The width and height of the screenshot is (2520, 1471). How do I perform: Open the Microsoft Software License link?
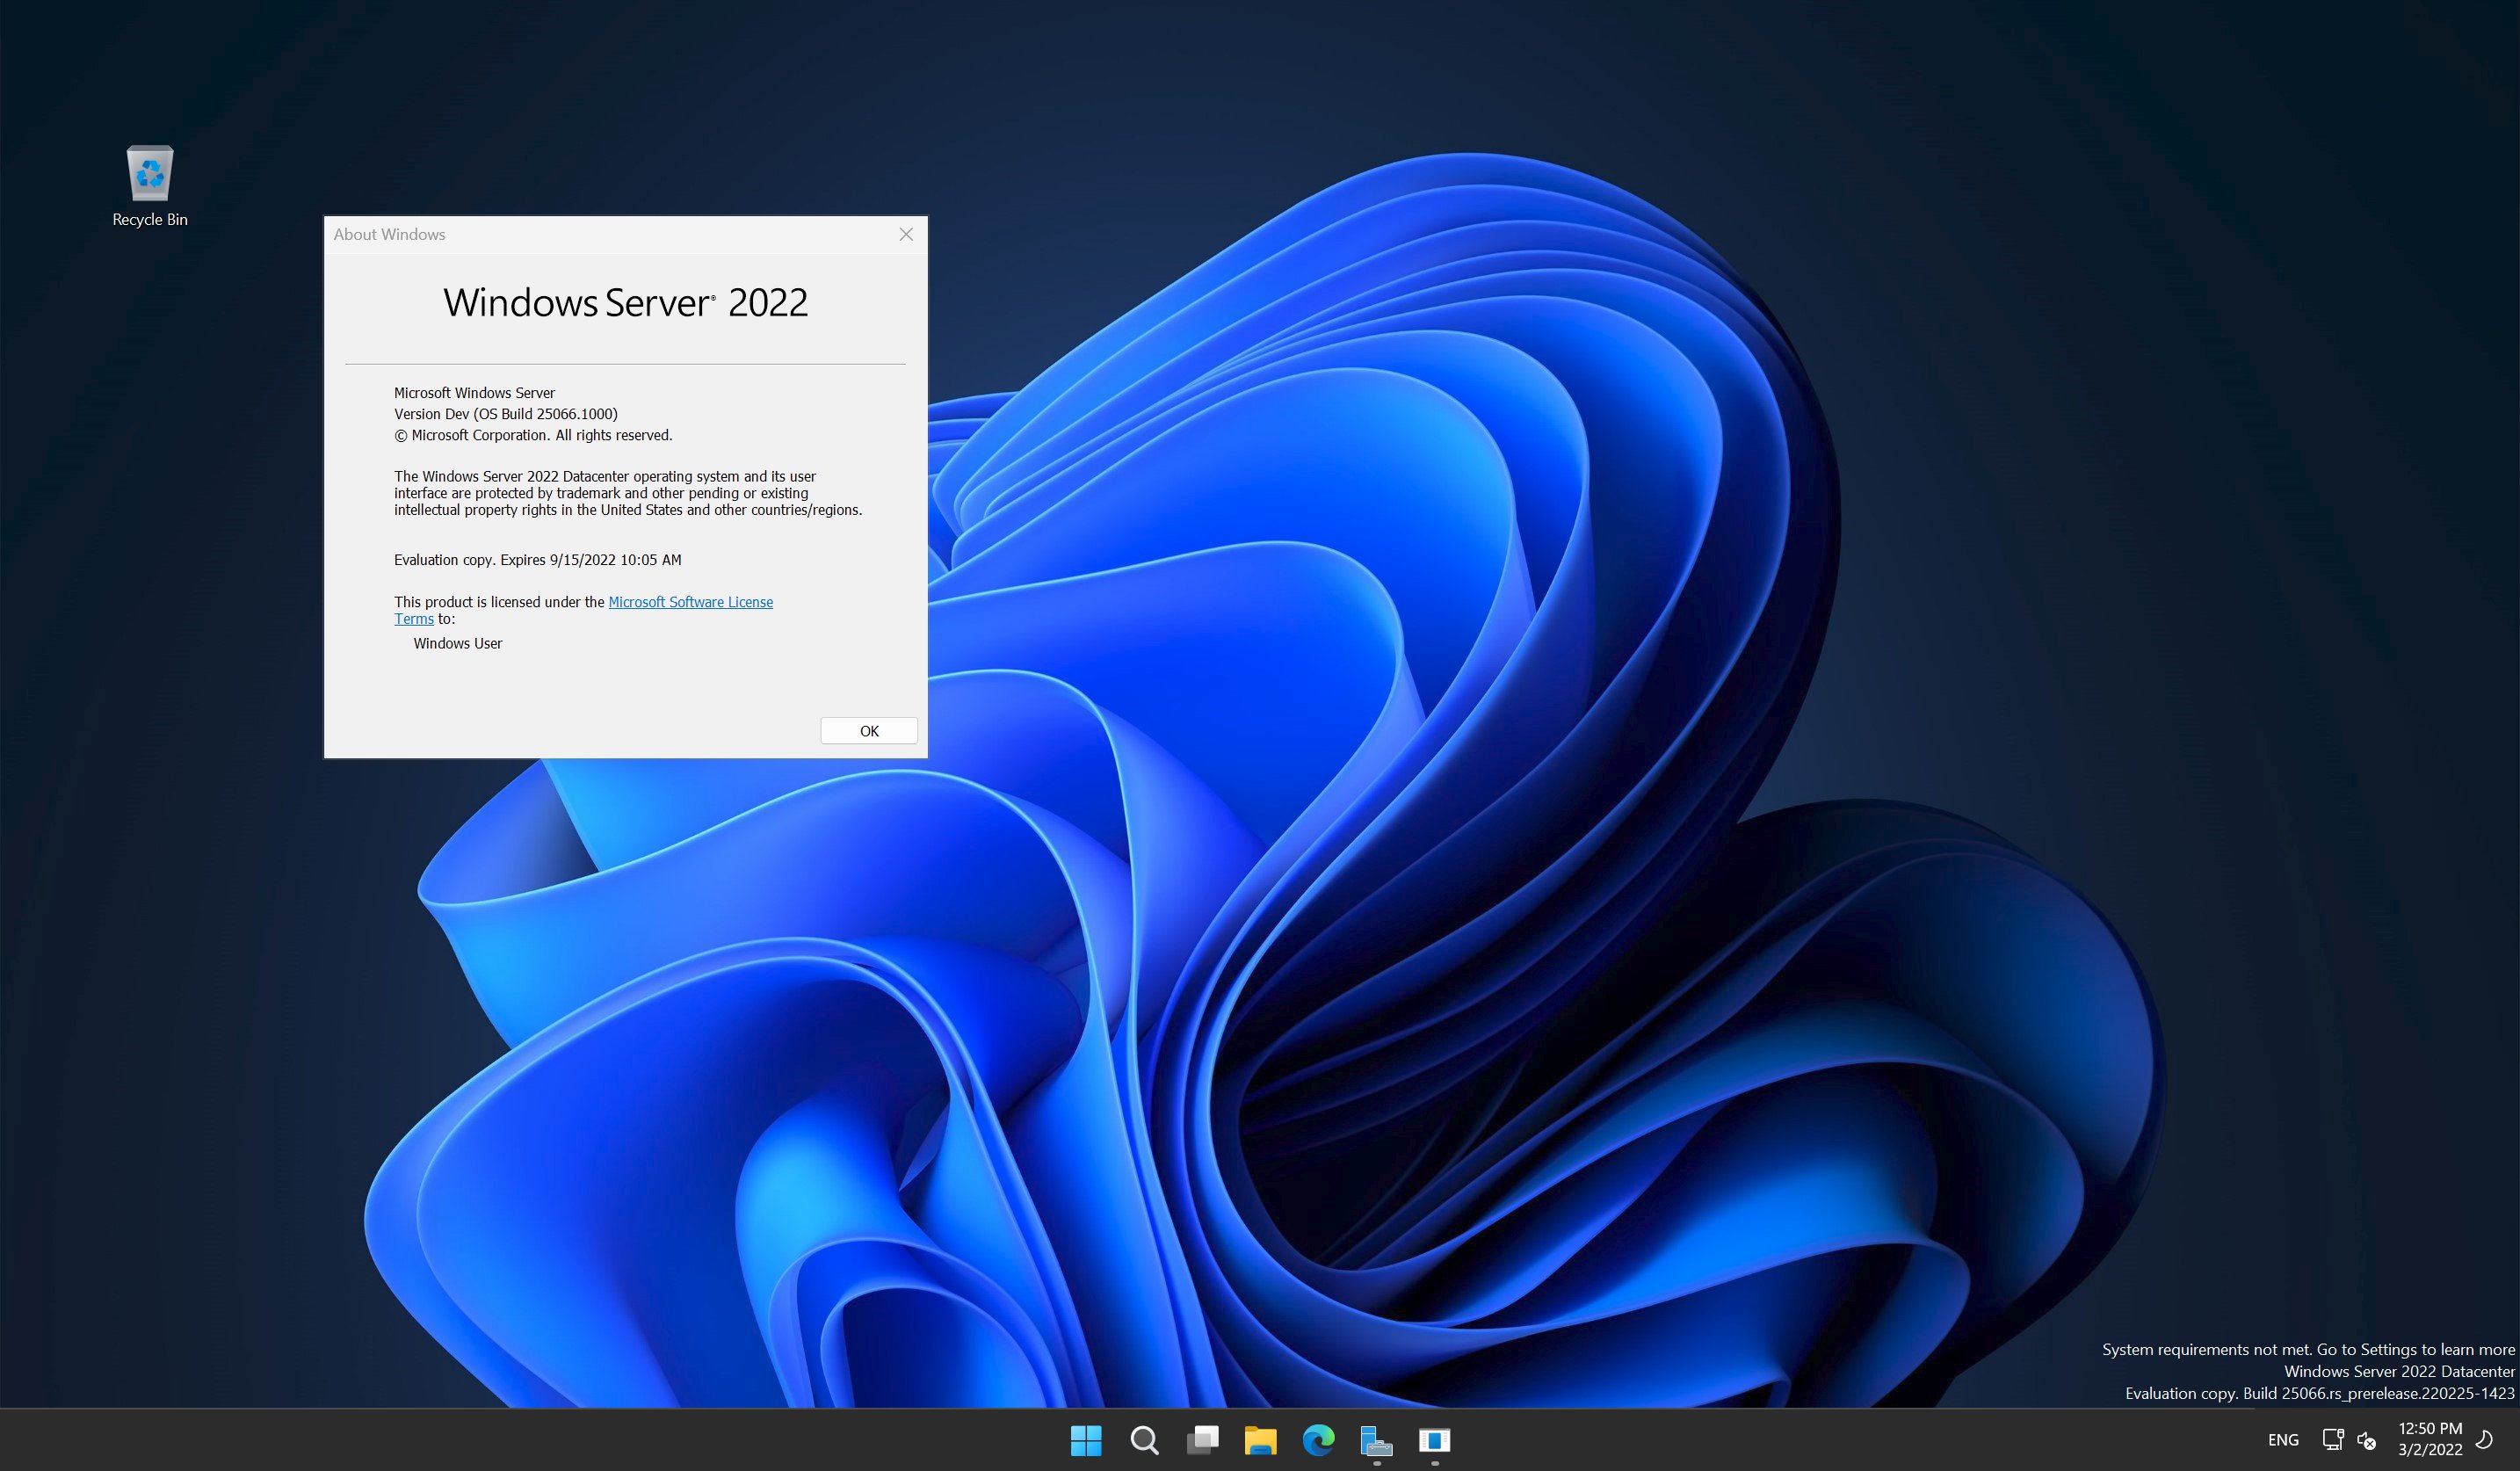point(690,602)
